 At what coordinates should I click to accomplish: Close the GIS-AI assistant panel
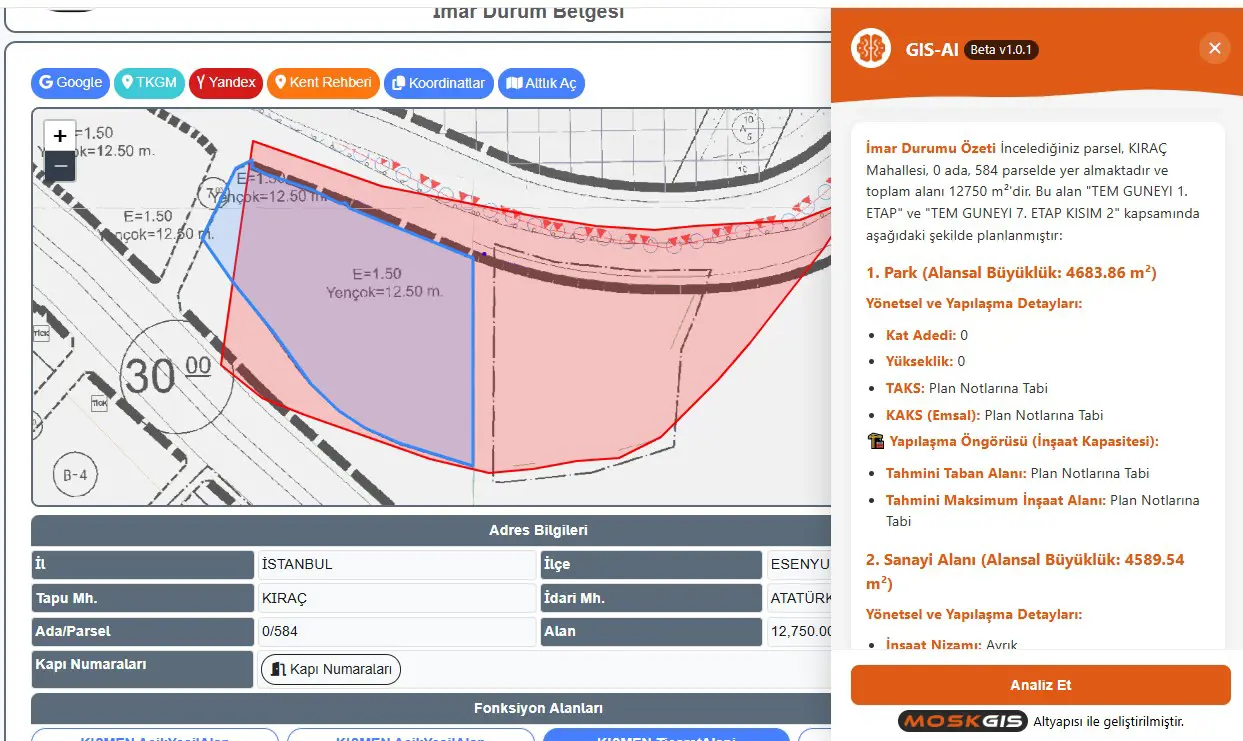click(x=1215, y=48)
